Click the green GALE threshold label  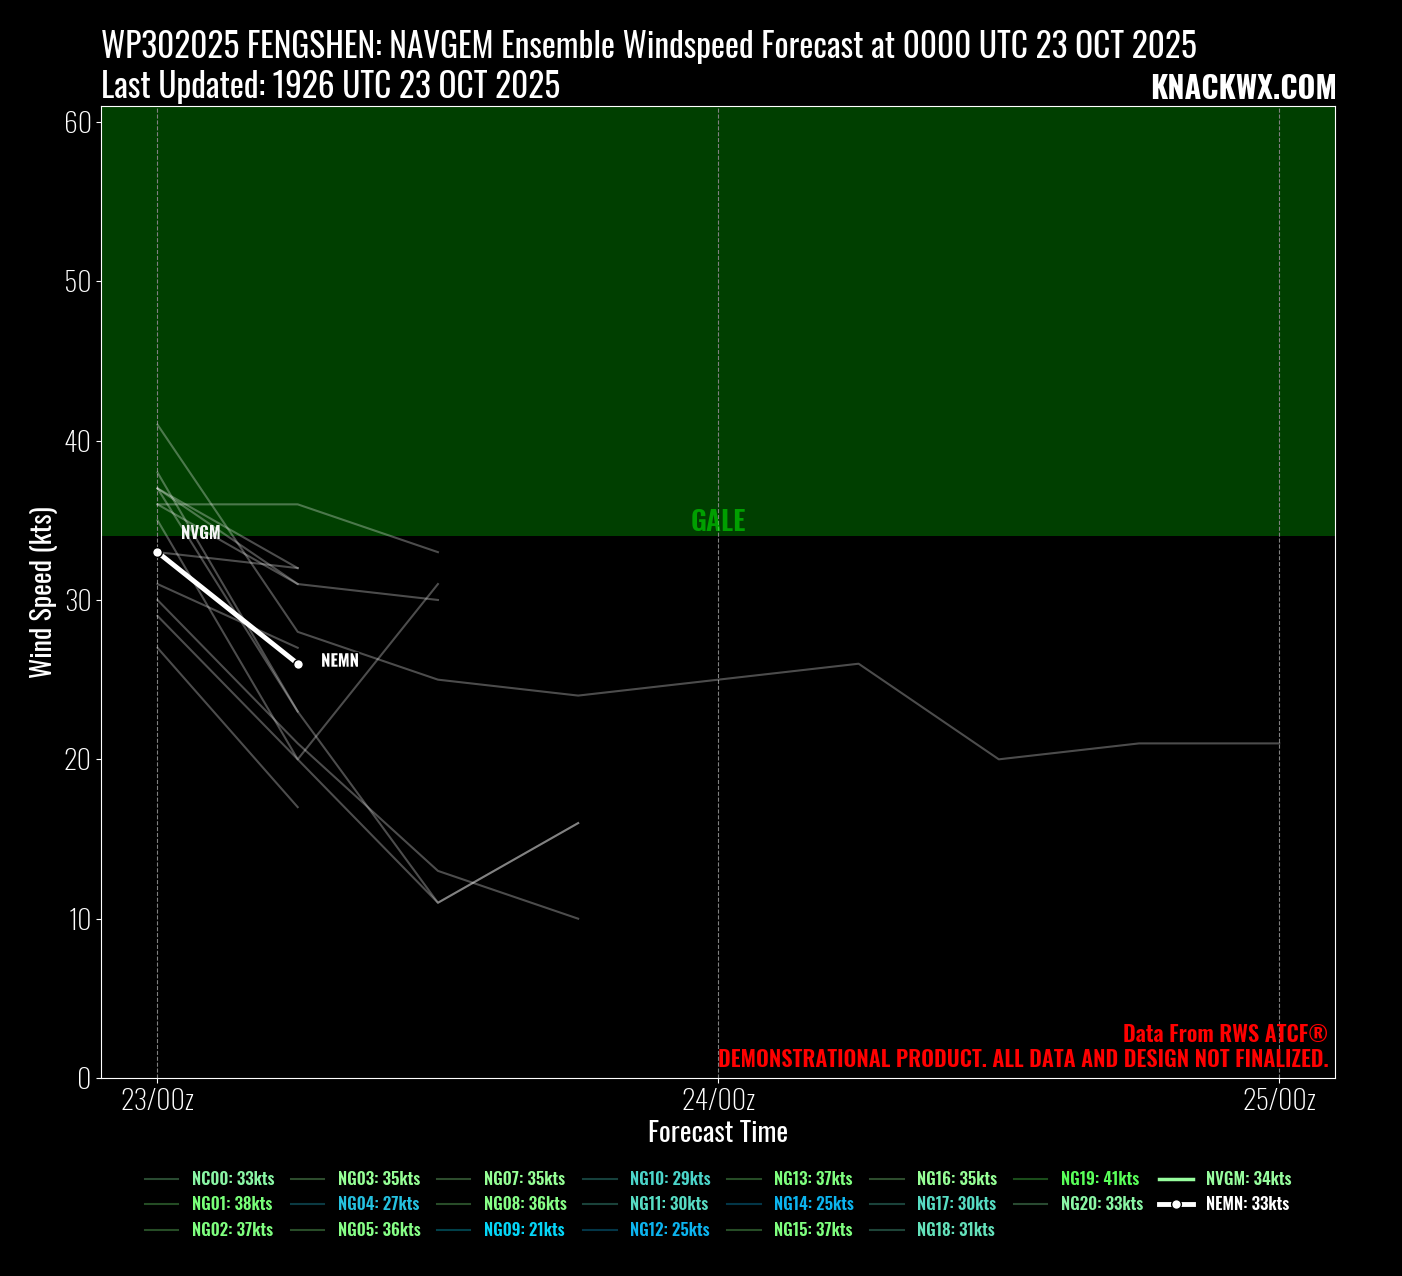click(718, 521)
